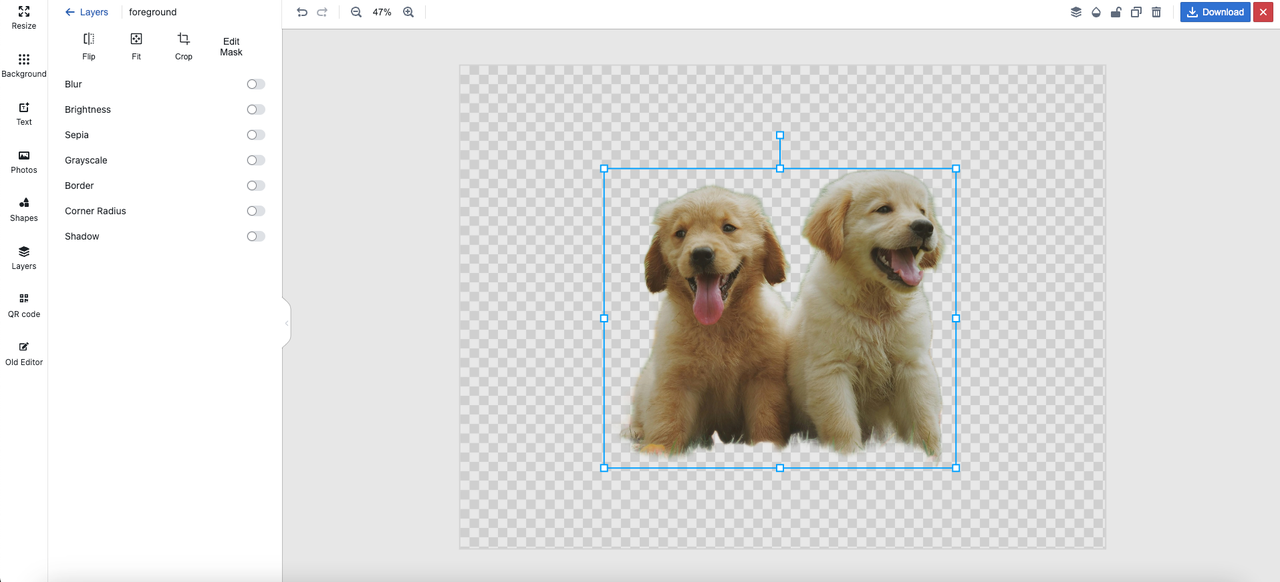Viewport: 1280px width, 582px height.
Task: Turn on the Shadow toggle
Action: pos(256,236)
